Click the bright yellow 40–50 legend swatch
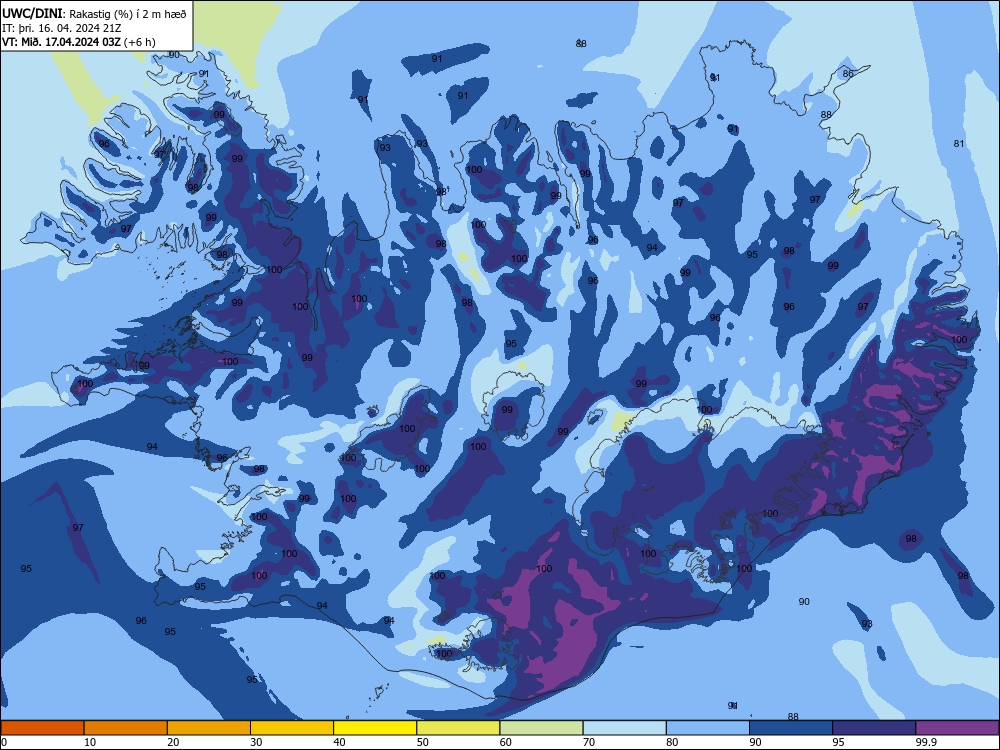 tap(375, 728)
